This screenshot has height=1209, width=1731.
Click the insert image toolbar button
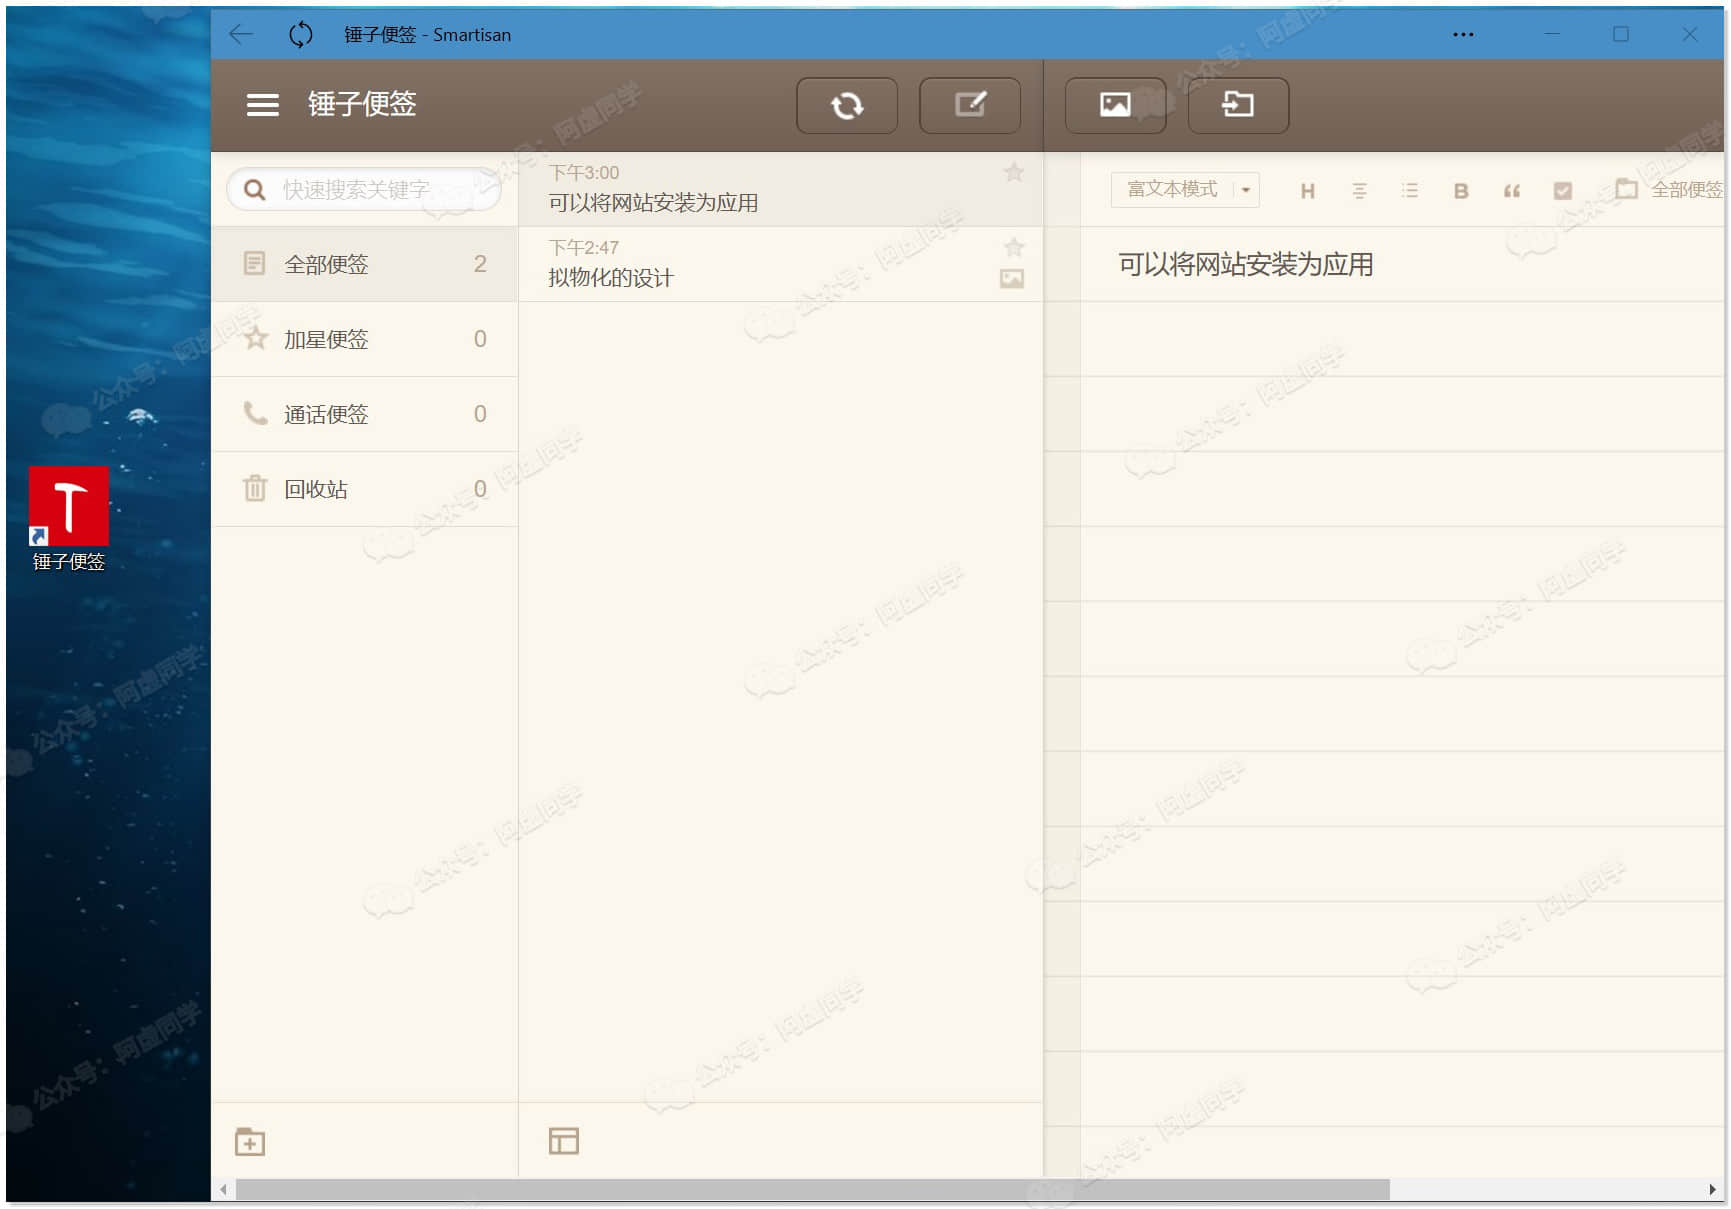coord(1114,105)
